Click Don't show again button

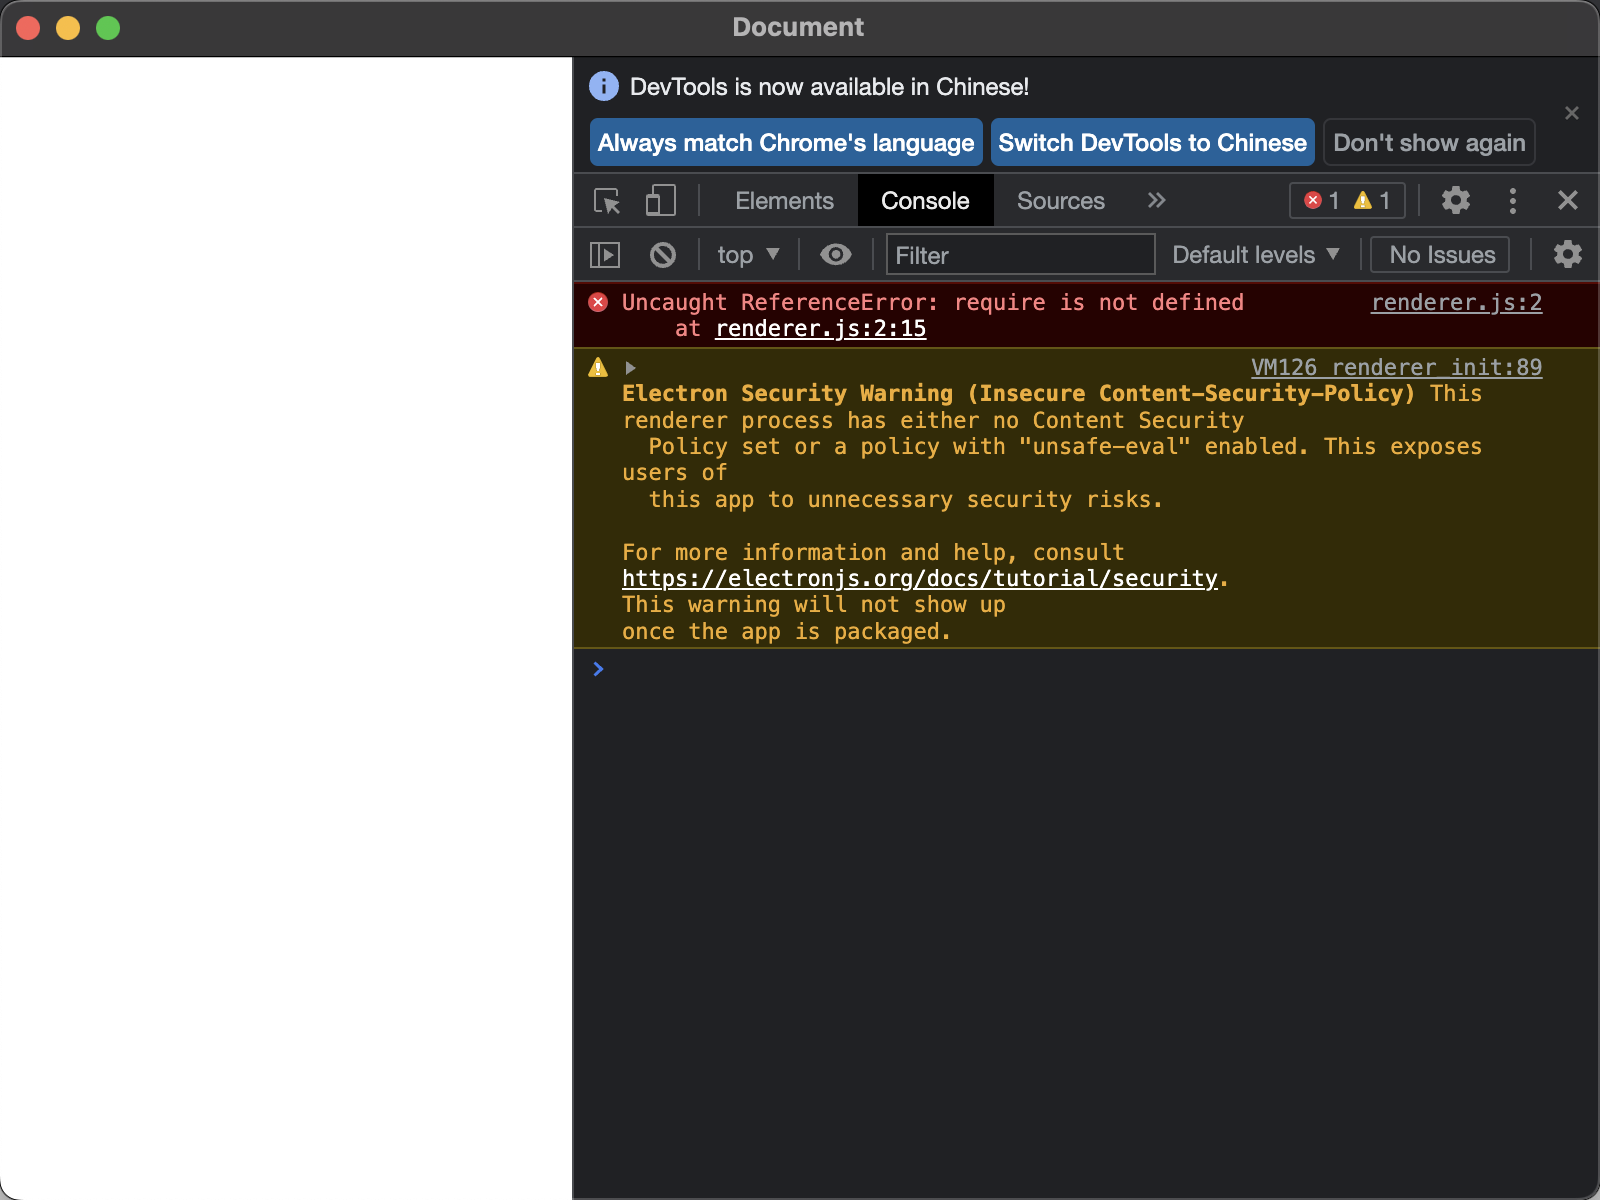(x=1429, y=143)
